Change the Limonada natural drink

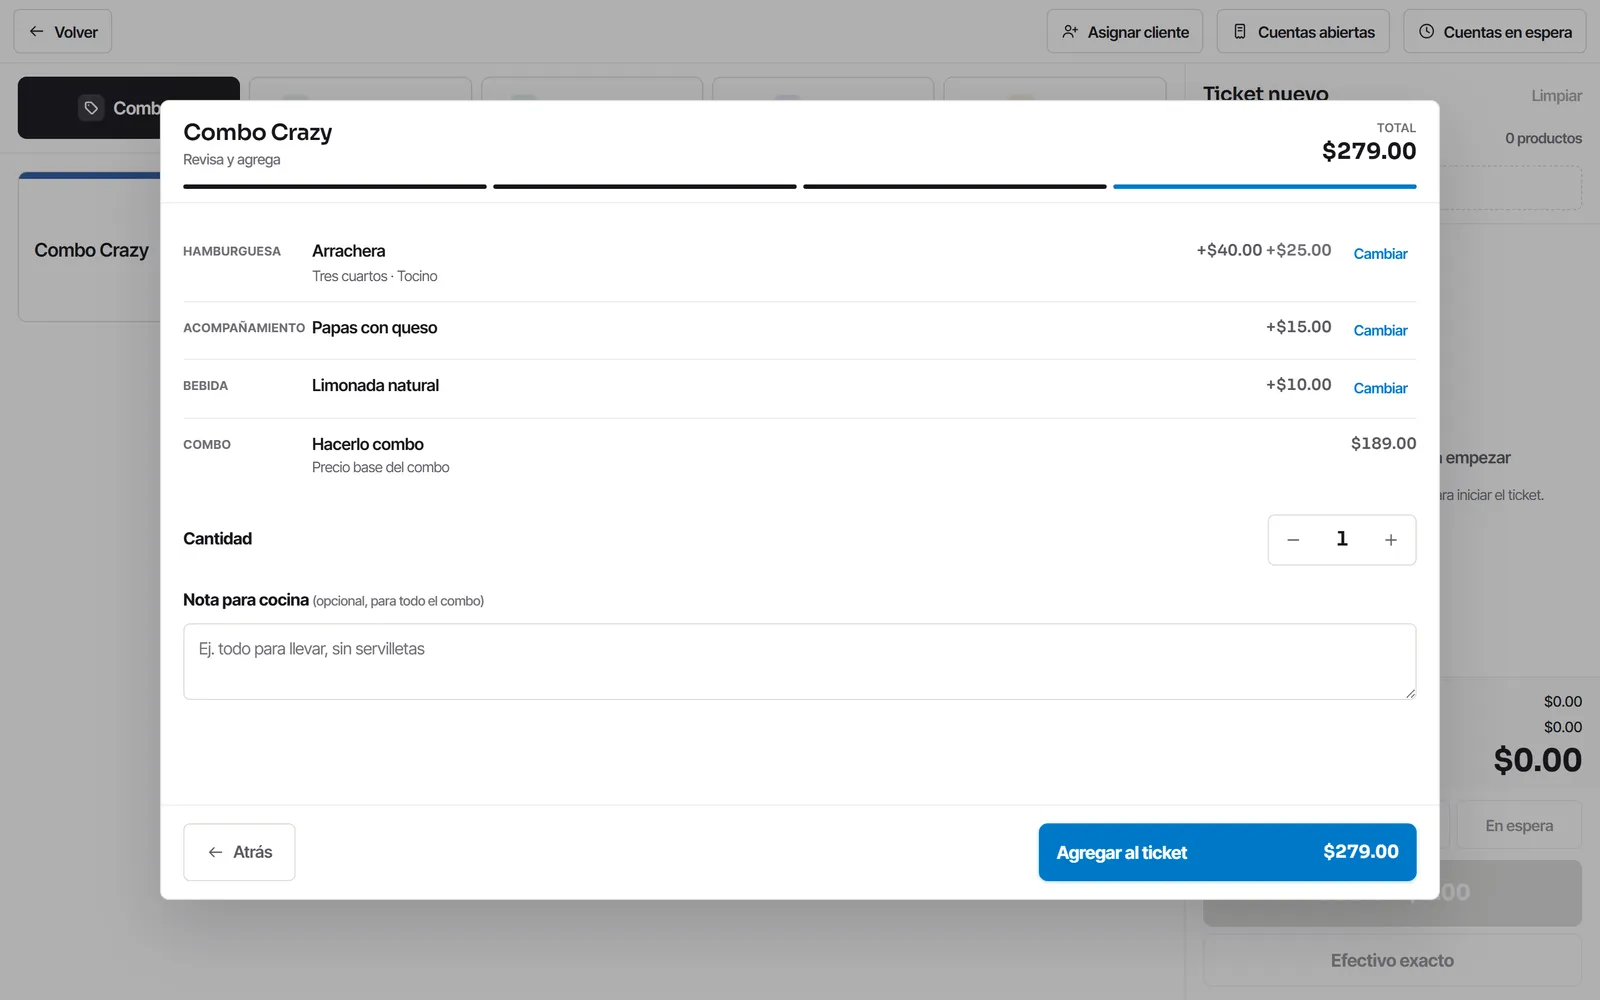1380,388
